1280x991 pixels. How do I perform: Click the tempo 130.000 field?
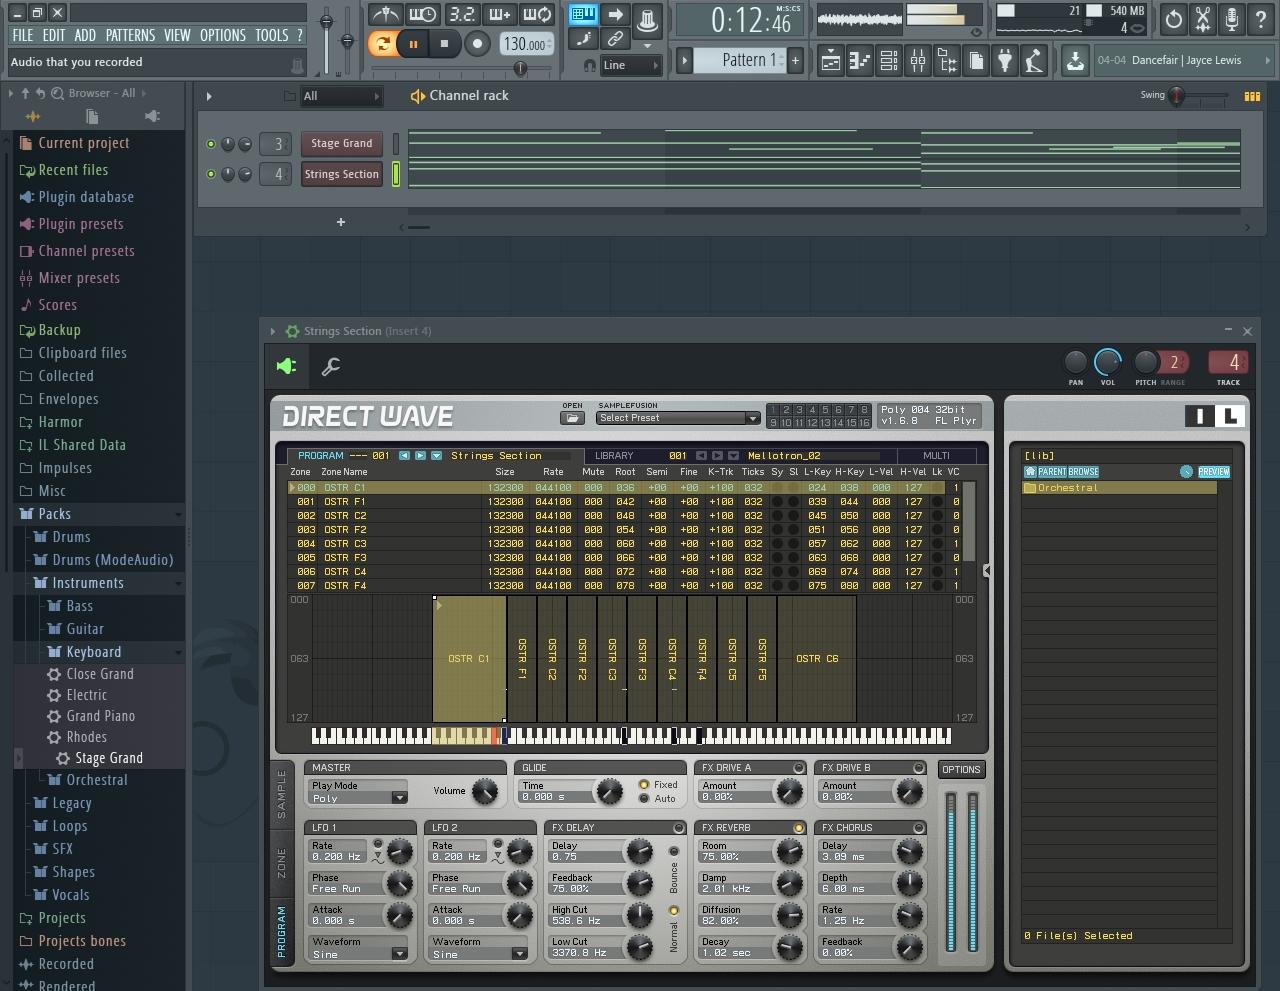coord(525,44)
